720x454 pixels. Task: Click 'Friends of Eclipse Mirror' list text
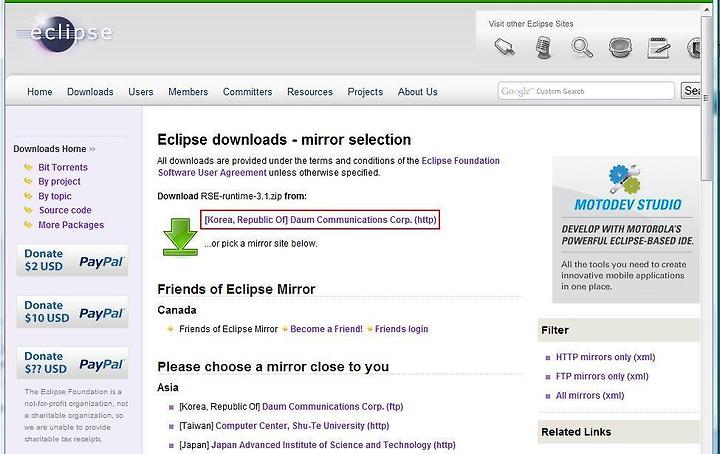[228, 329]
